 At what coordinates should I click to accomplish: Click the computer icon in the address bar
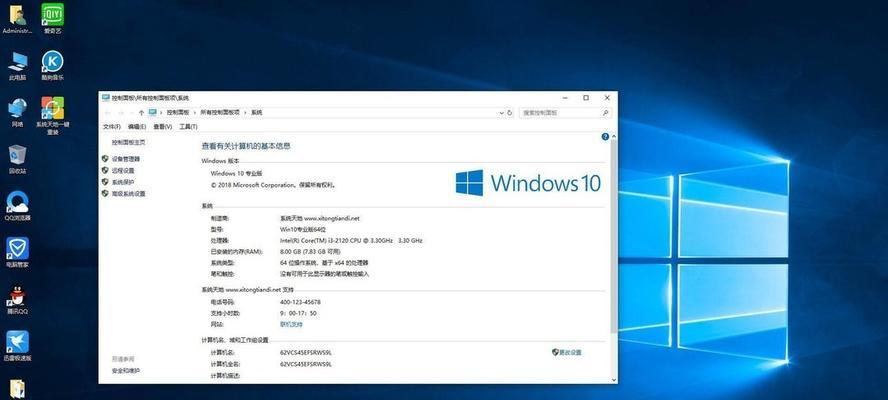point(153,112)
